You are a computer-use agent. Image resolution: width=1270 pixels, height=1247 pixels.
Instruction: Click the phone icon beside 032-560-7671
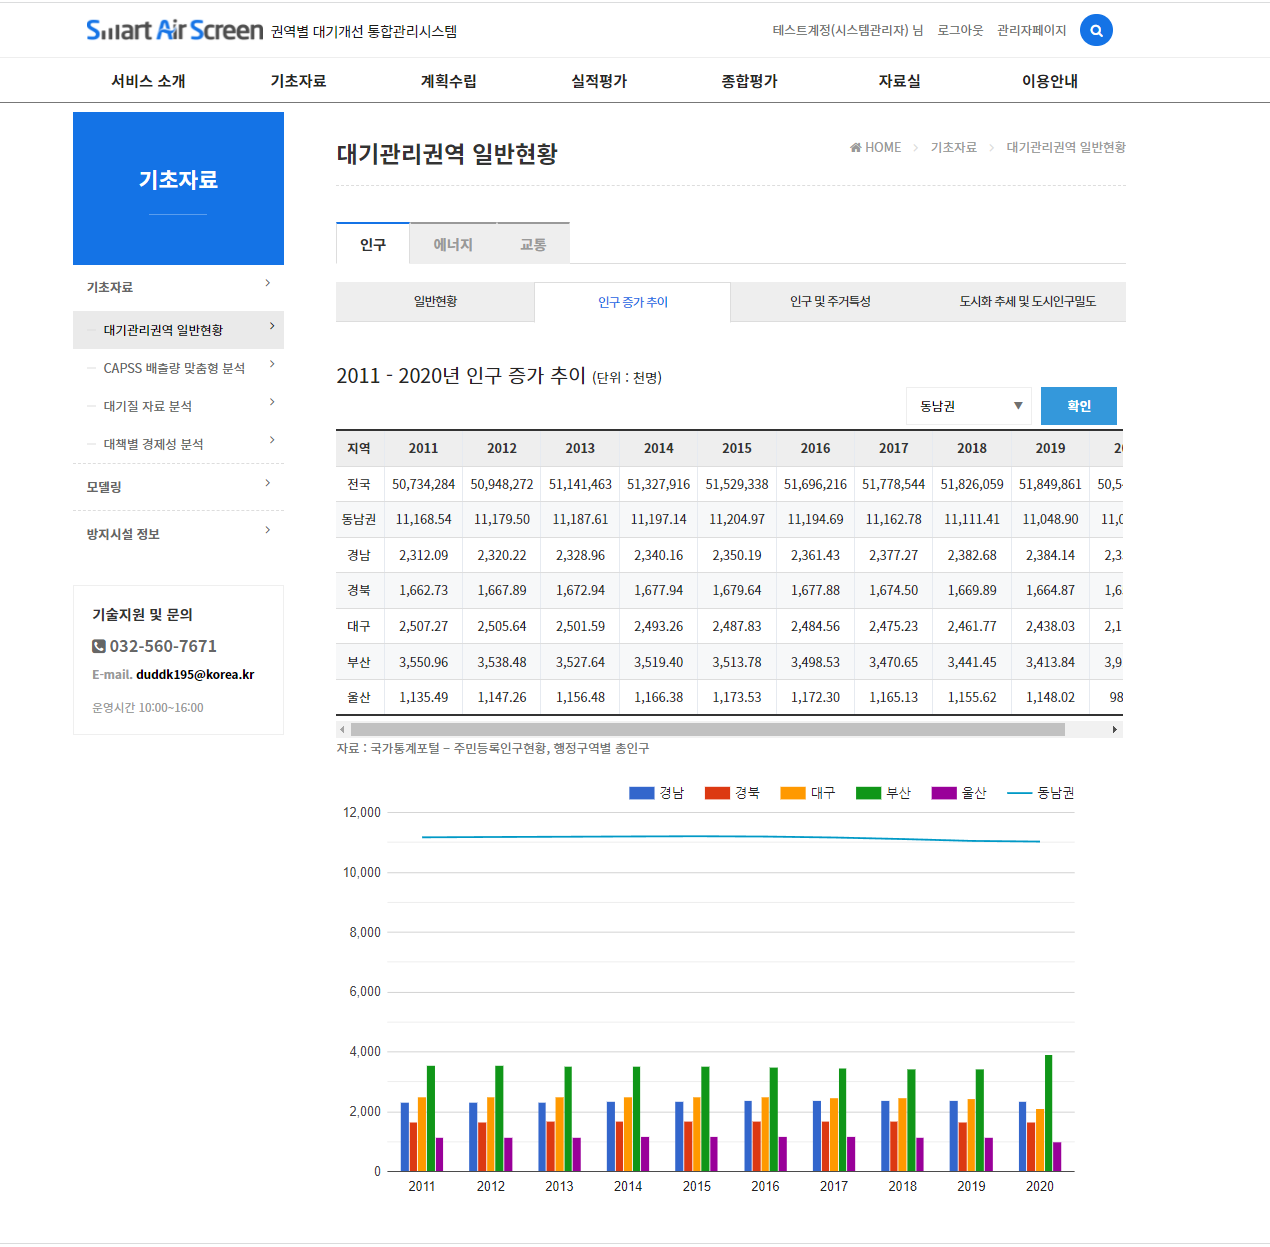(99, 646)
